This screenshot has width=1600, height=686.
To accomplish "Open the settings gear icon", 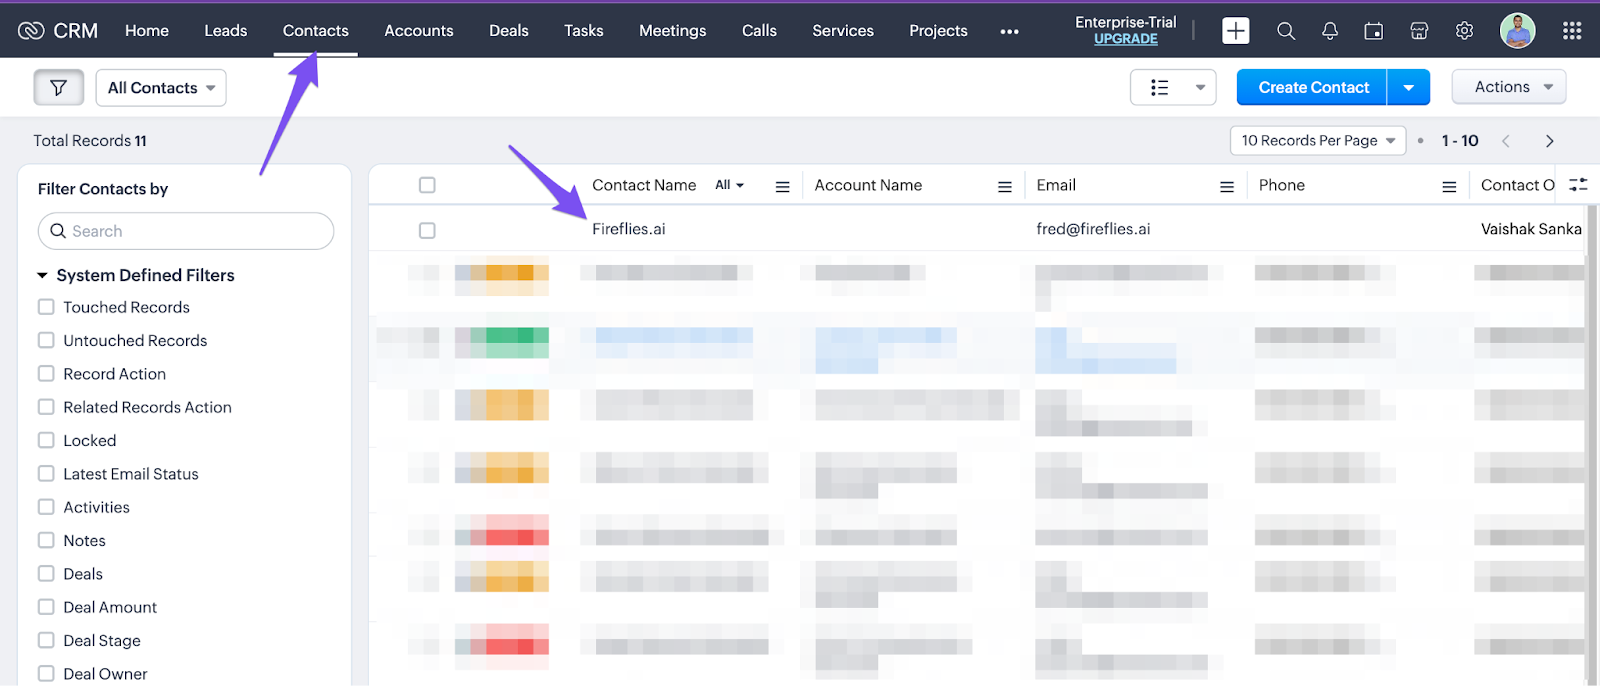I will point(1464,31).
